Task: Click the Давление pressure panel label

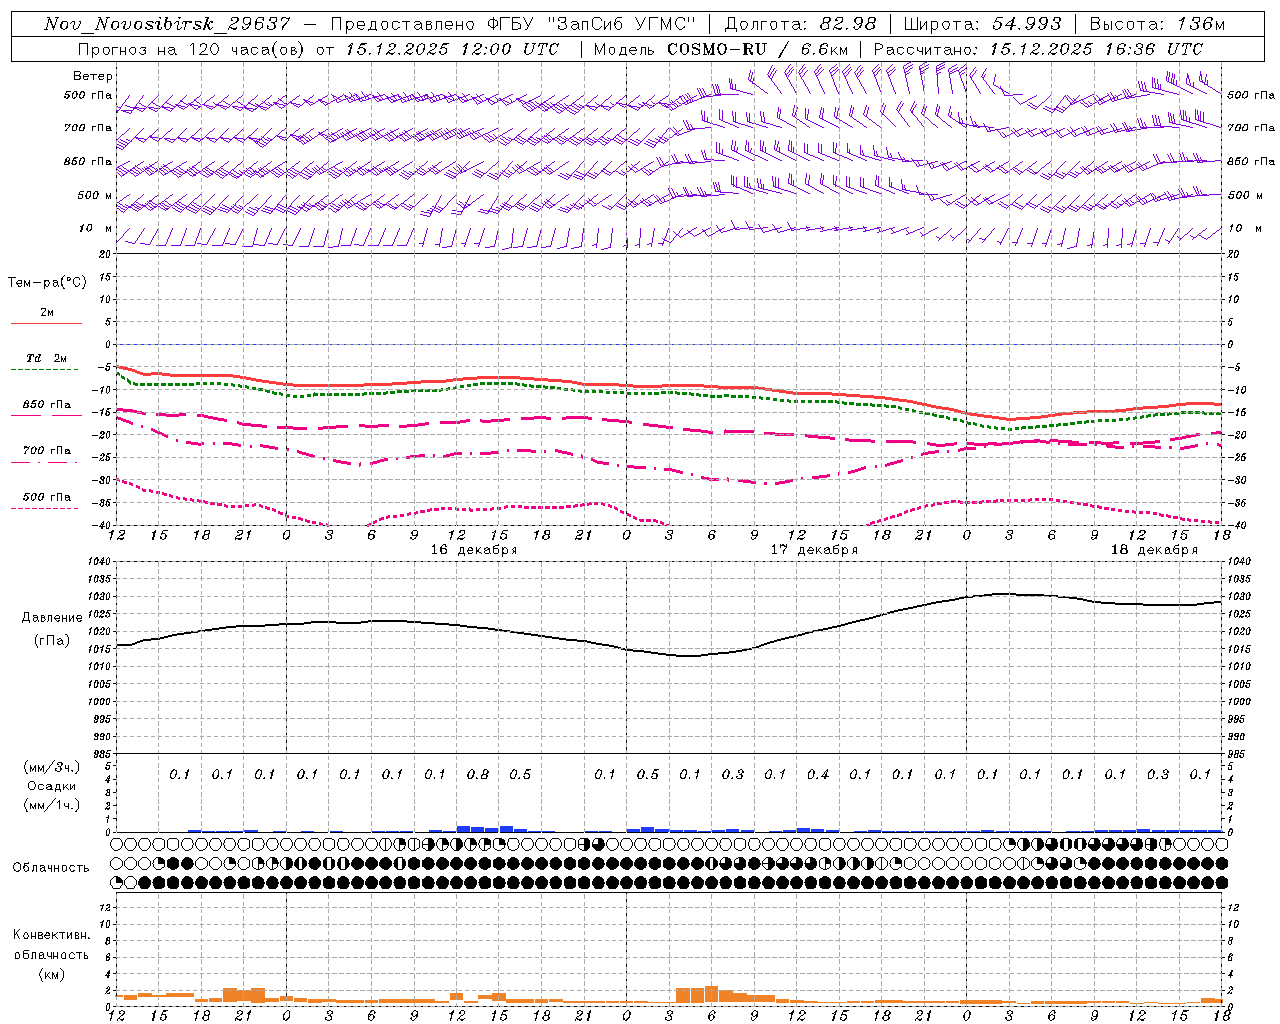Action: [52, 618]
